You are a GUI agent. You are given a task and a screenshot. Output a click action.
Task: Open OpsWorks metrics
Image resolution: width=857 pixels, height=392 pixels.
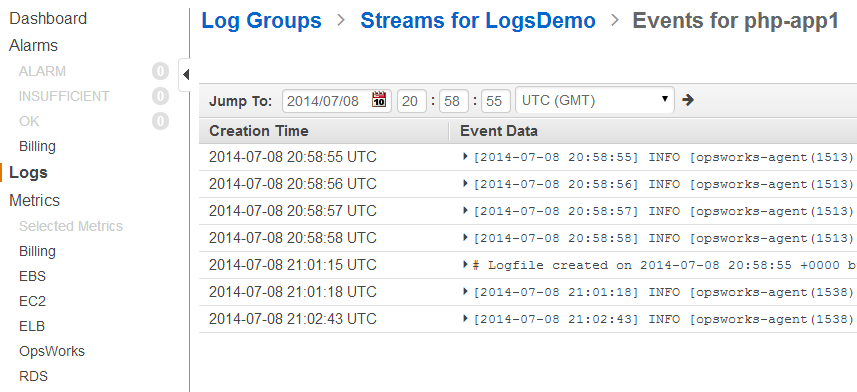52,351
